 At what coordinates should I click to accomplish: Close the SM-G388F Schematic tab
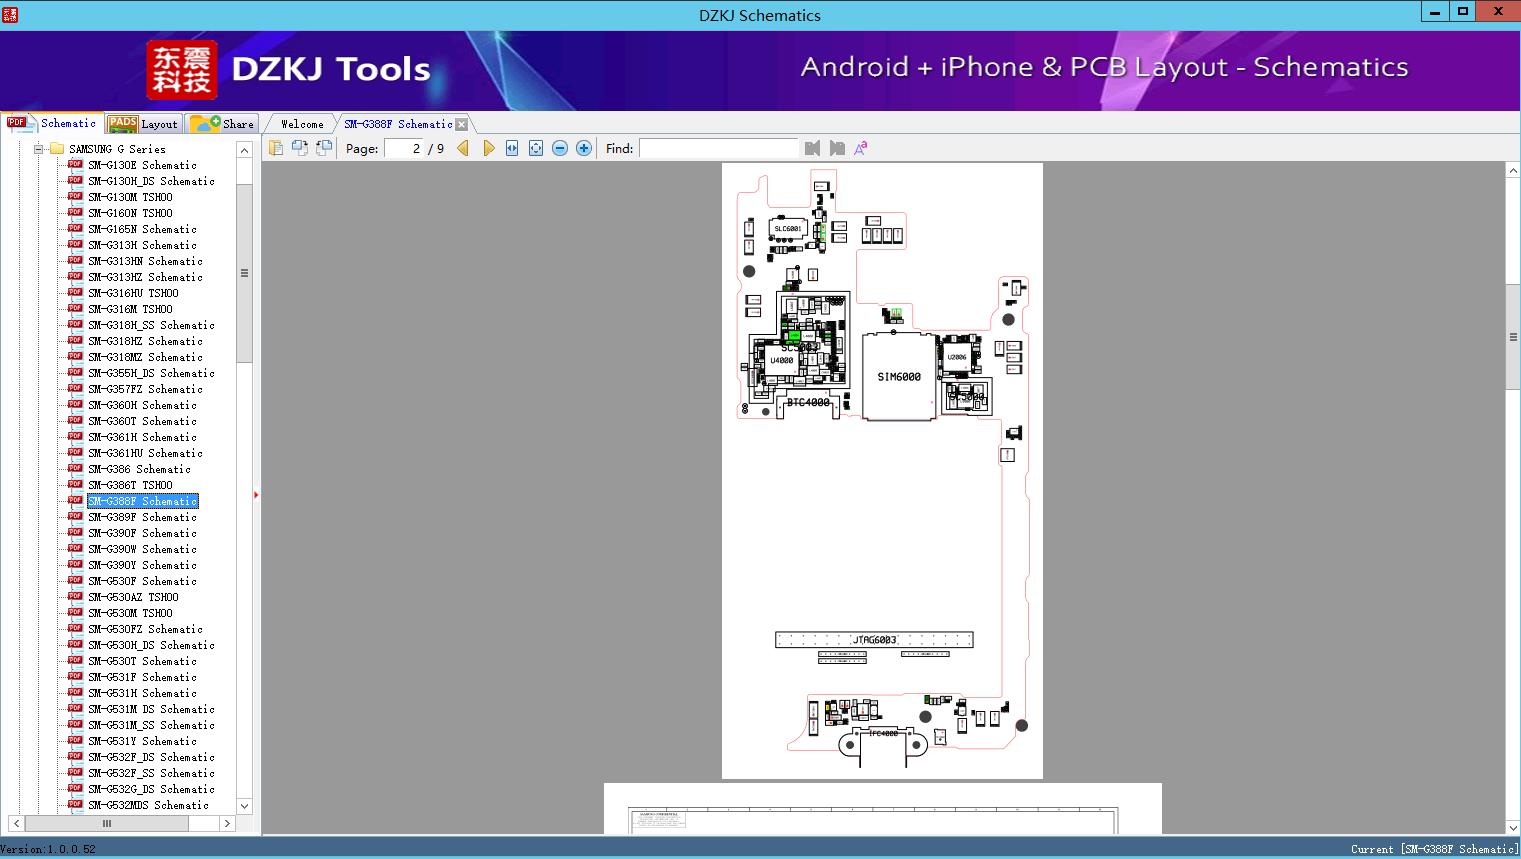pyautogui.click(x=461, y=124)
